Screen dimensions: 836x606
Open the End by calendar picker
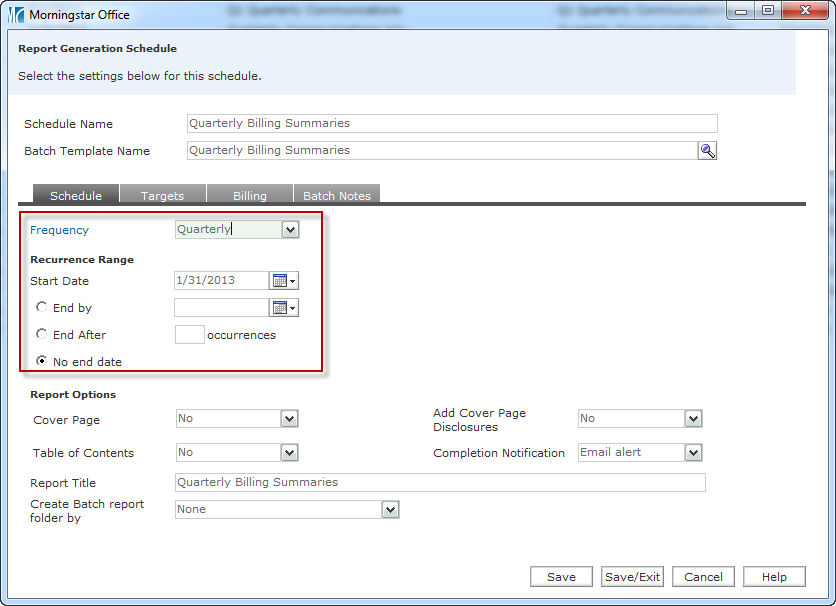[x=285, y=308]
